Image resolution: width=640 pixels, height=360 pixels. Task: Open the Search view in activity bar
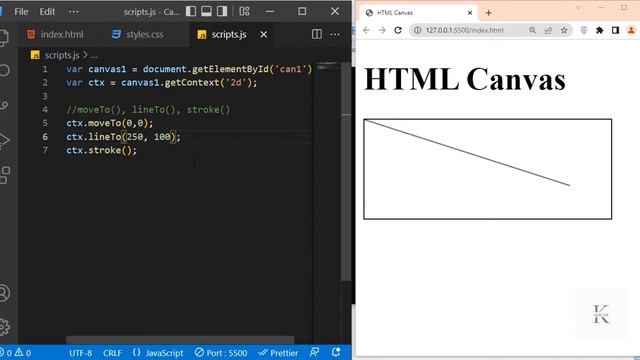(4, 71)
